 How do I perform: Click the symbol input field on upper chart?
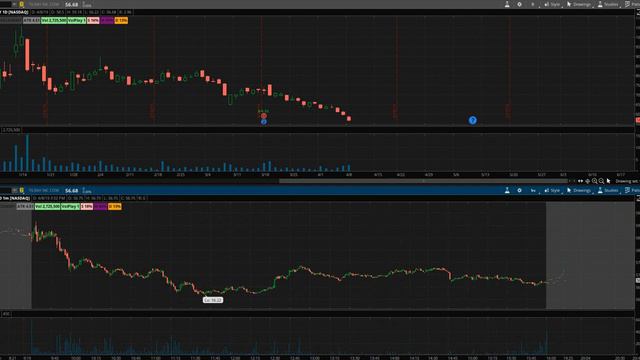coord(6,4)
